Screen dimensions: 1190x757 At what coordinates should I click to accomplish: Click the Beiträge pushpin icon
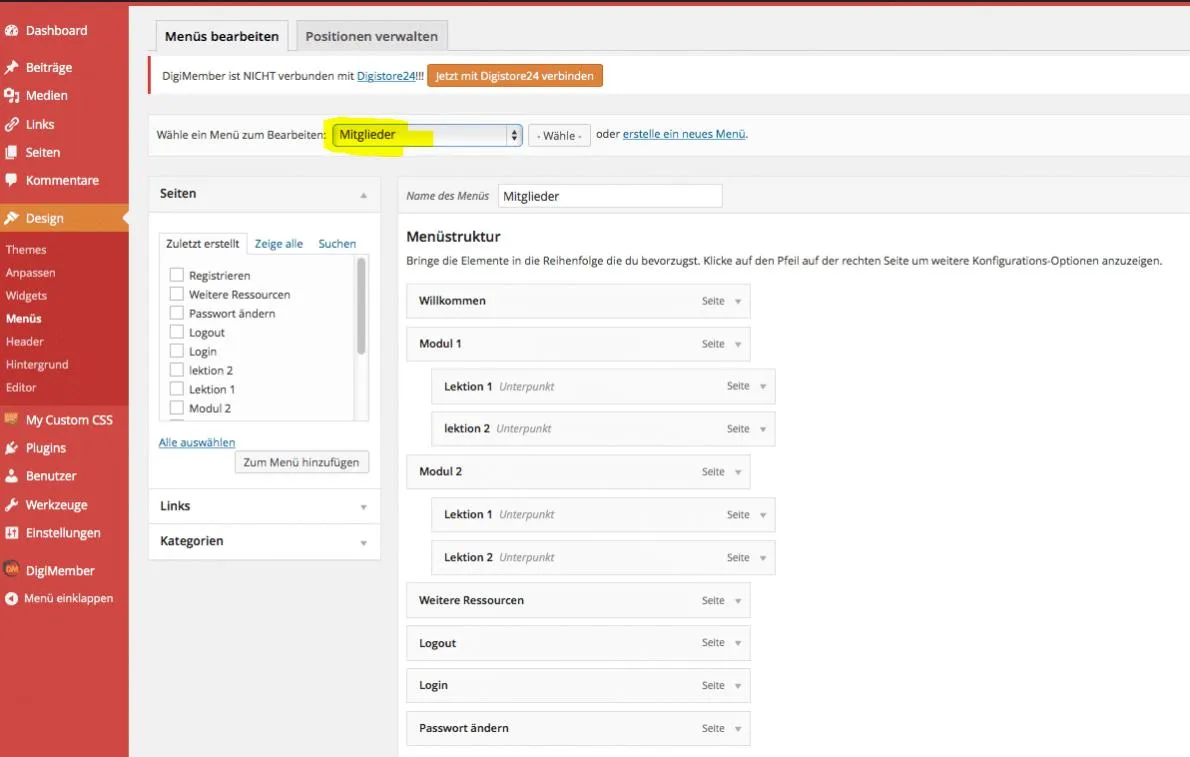[x=11, y=68]
